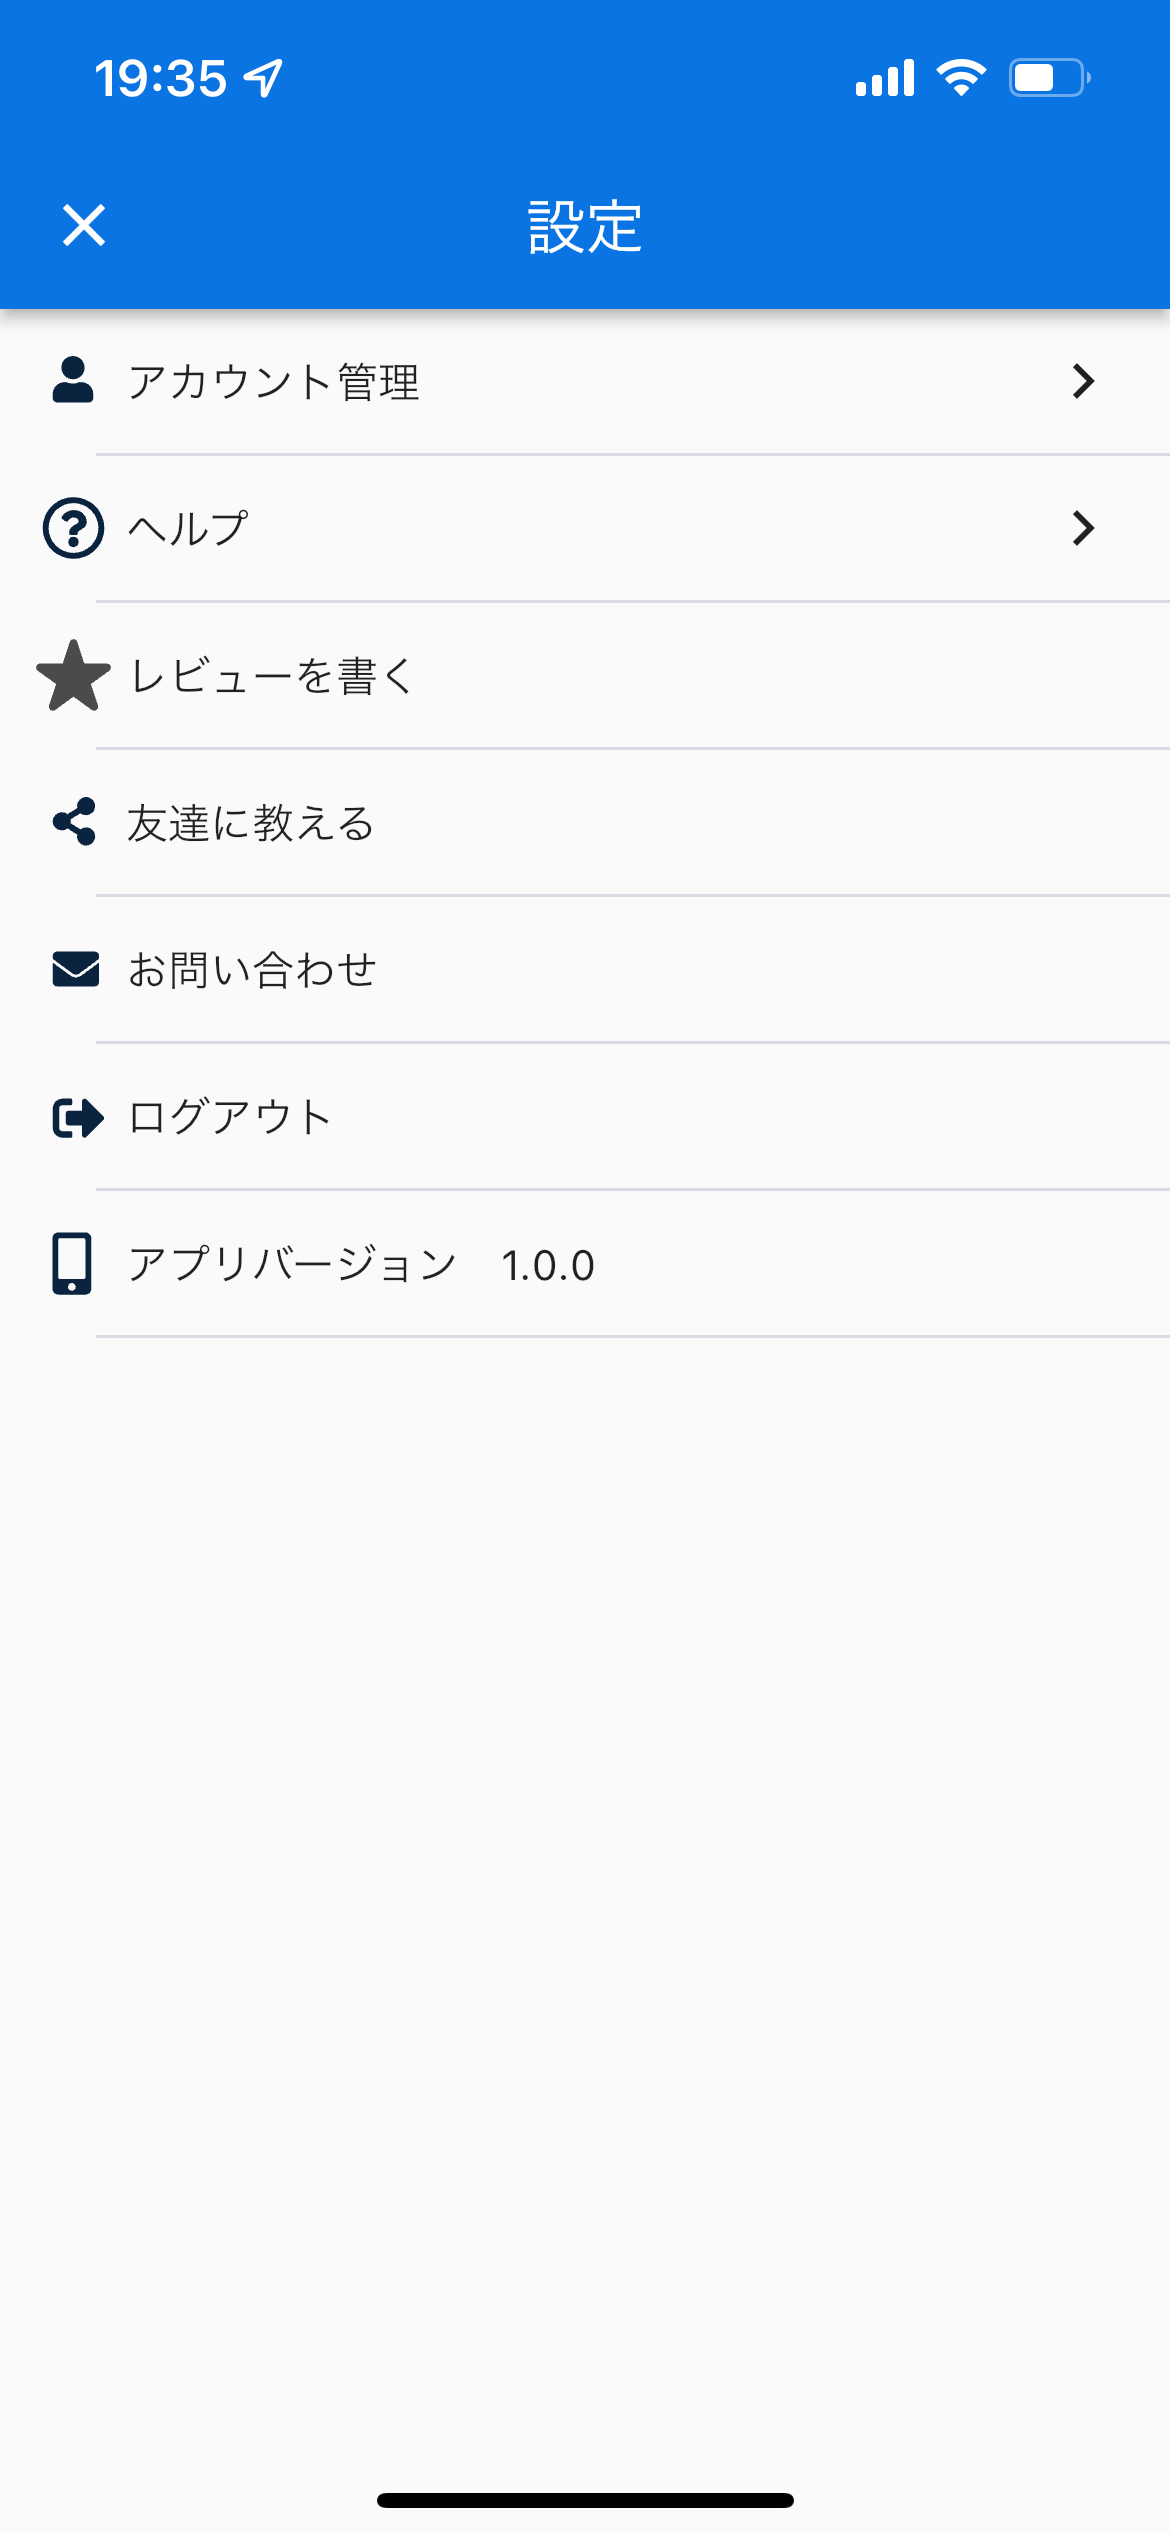The image size is (1170, 2532).
Task: Tap the account person icon
Action: click(x=73, y=381)
